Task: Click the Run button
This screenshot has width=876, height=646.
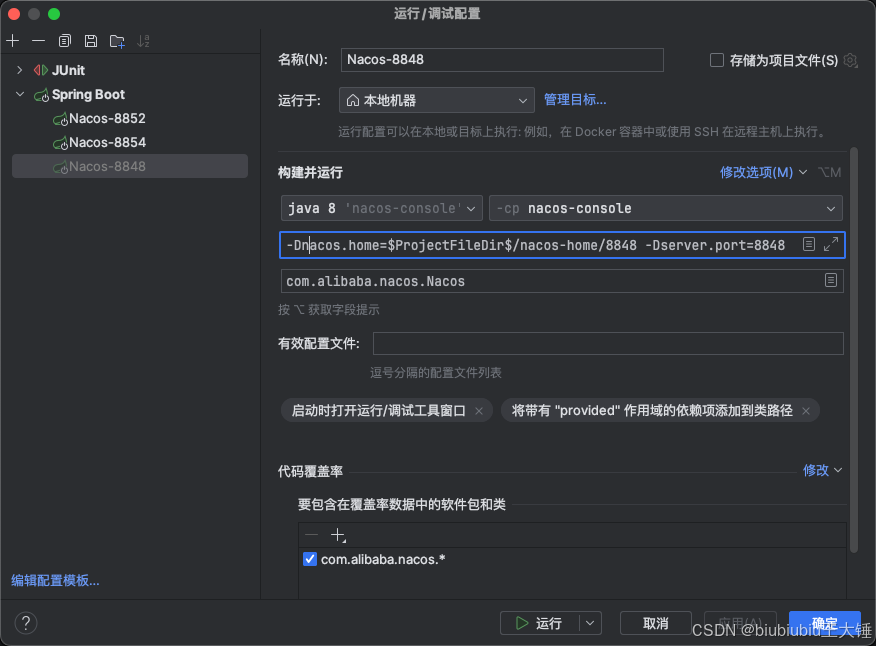Action: pyautogui.click(x=540, y=623)
